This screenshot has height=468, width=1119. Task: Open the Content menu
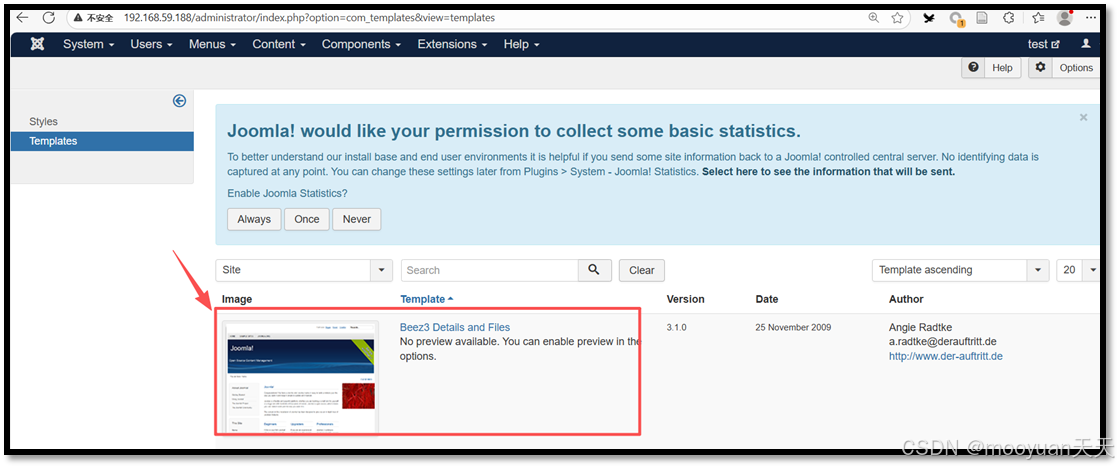click(279, 44)
